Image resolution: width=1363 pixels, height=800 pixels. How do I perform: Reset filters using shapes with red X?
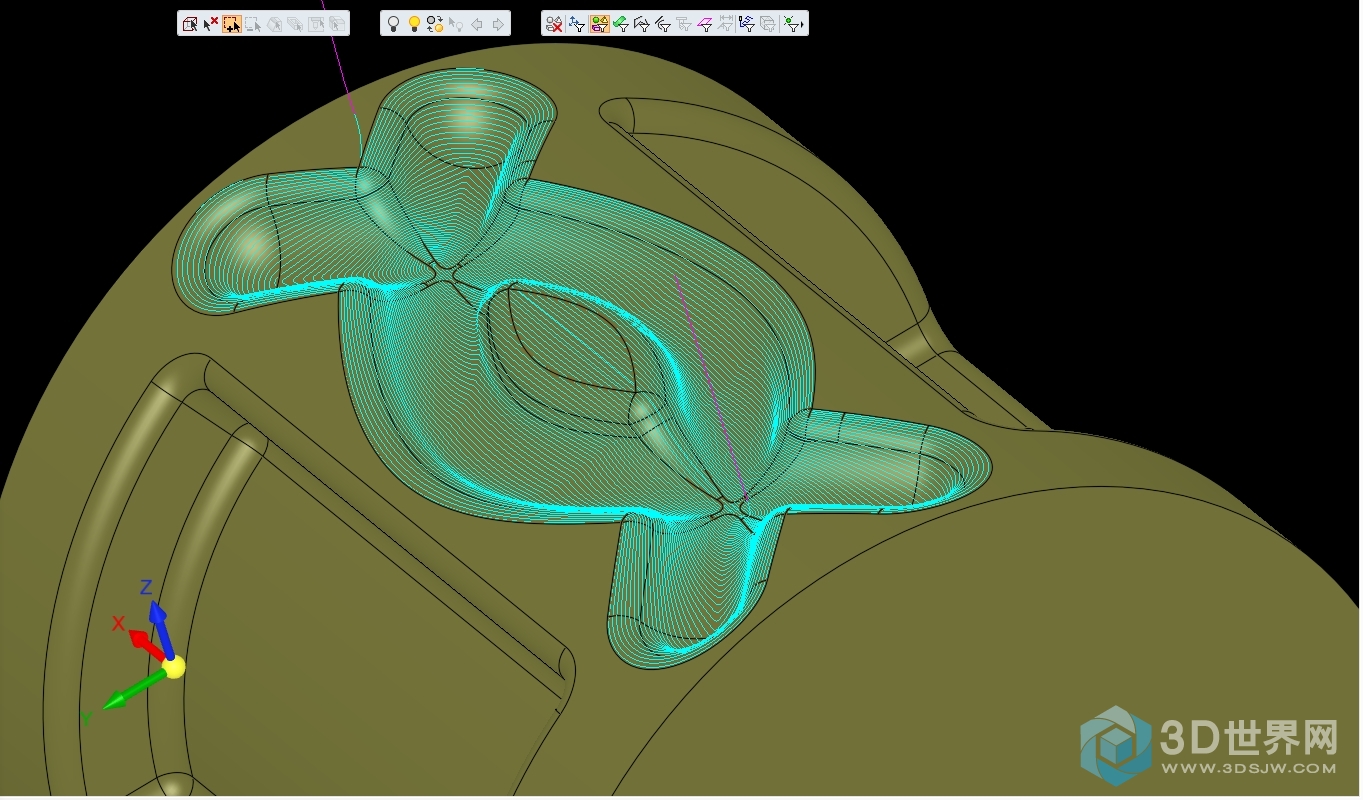point(554,24)
